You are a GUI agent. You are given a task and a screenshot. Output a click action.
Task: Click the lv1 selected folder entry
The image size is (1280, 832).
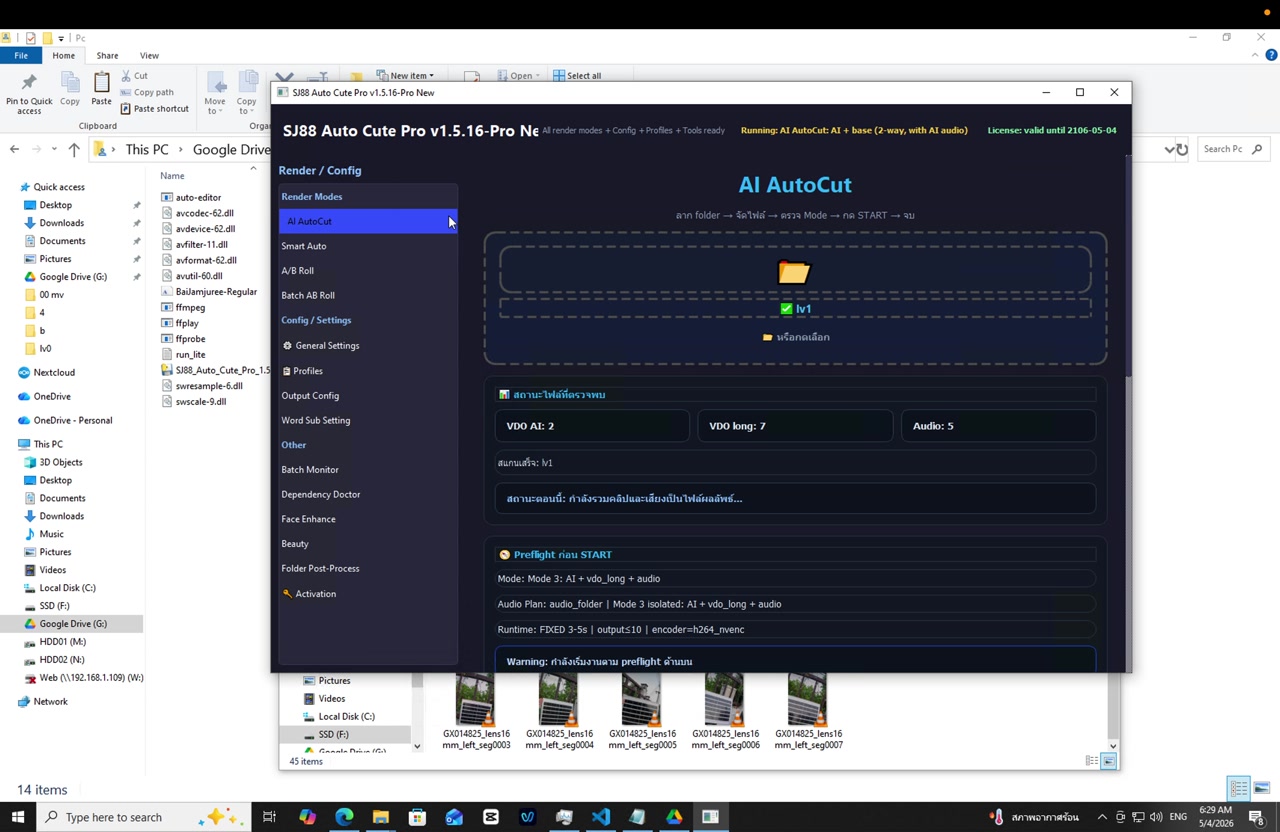(x=795, y=309)
